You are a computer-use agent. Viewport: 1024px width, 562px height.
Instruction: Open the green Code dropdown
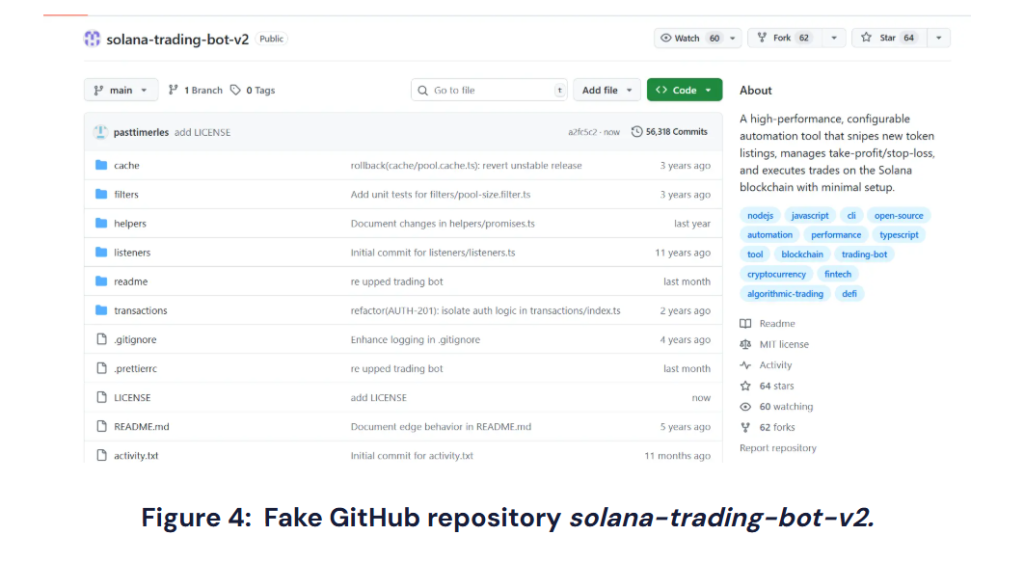pyautogui.click(x=684, y=90)
